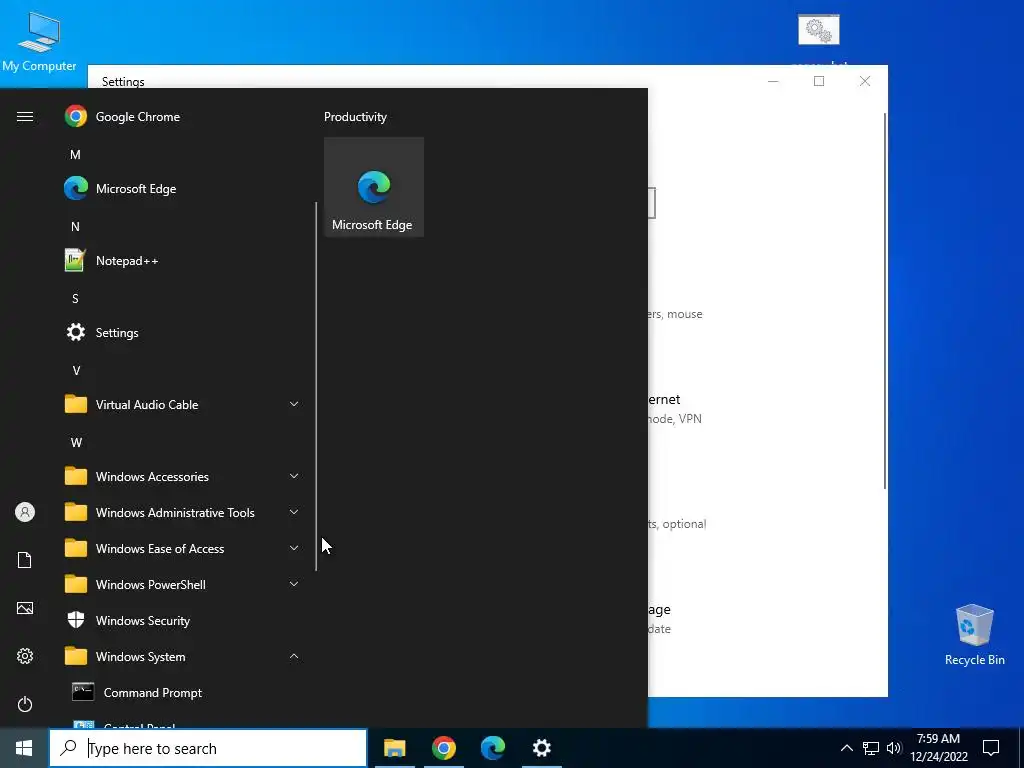Click the Start menu app list scrollbar
Image resolution: width=1024 pixels, height=768 pixels.
point(316,387)
